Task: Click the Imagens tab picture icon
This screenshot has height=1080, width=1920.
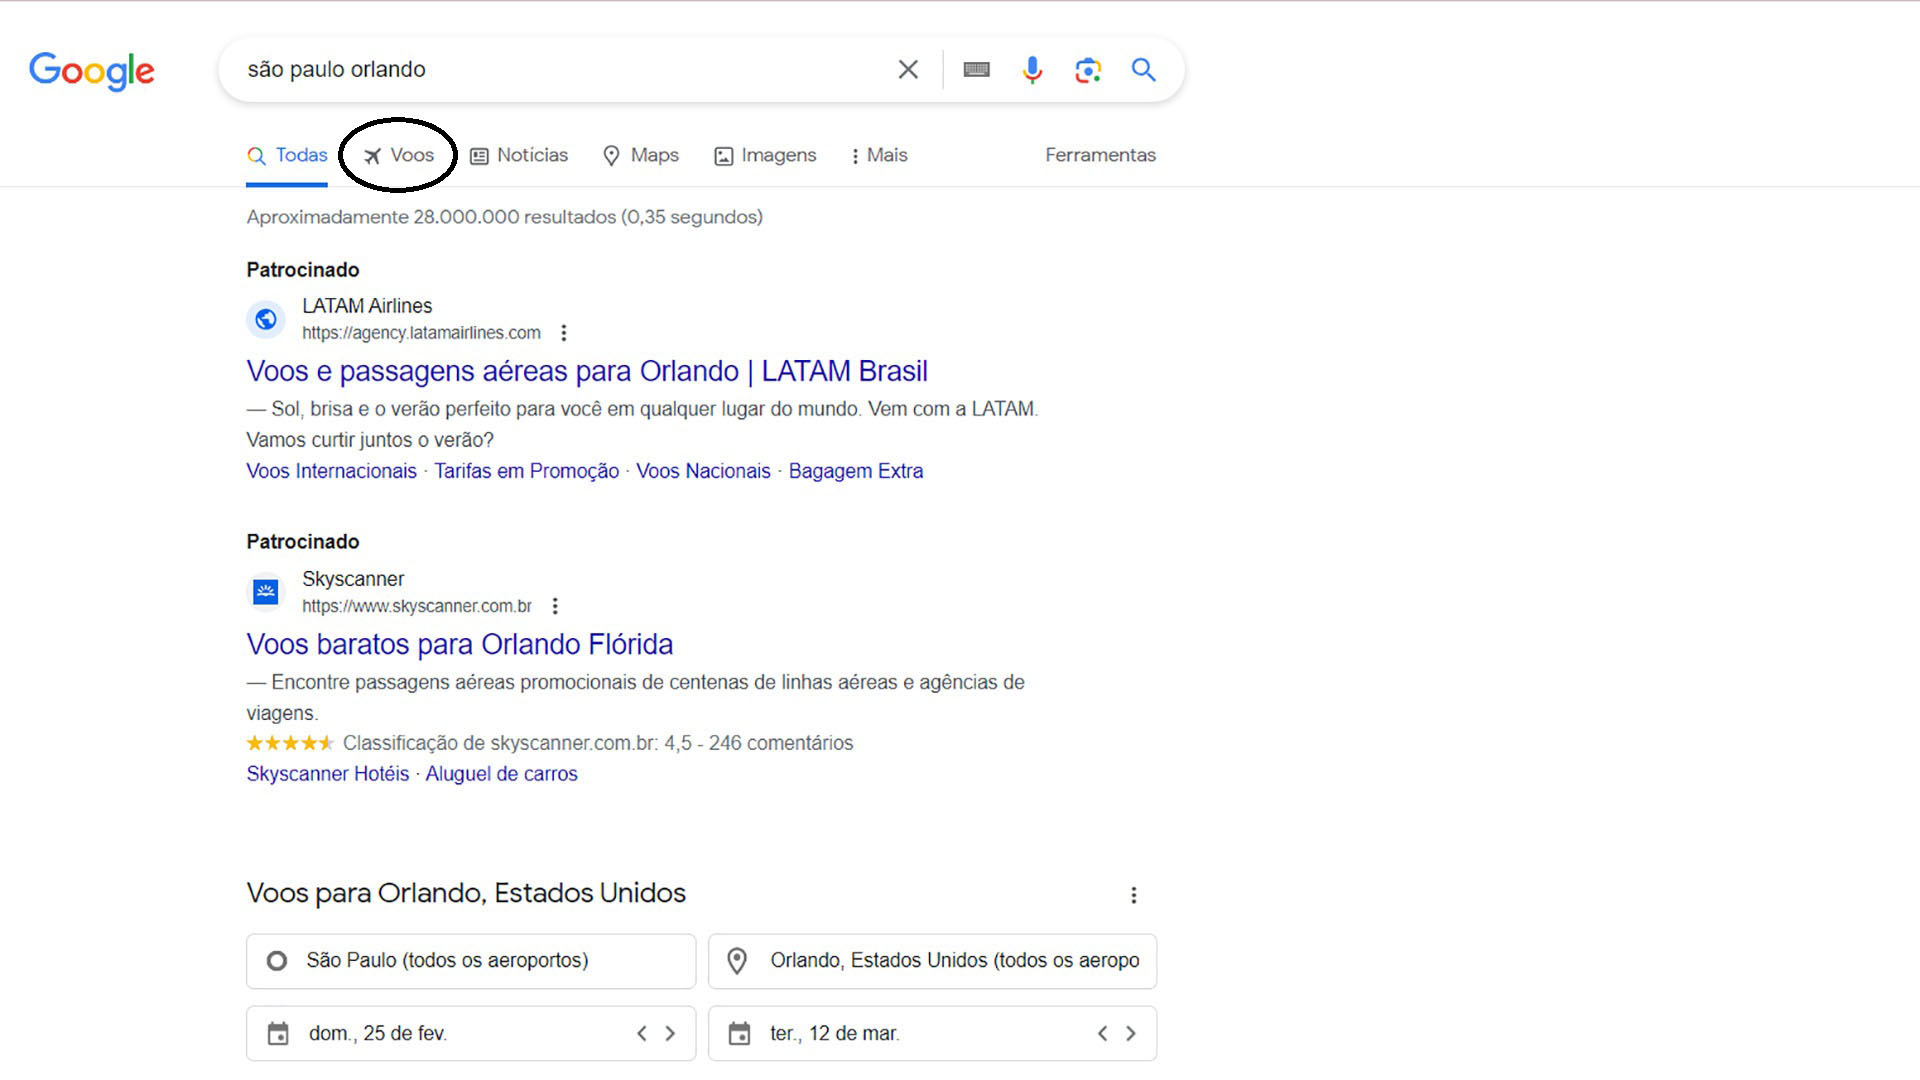Action: coord(723,156)
